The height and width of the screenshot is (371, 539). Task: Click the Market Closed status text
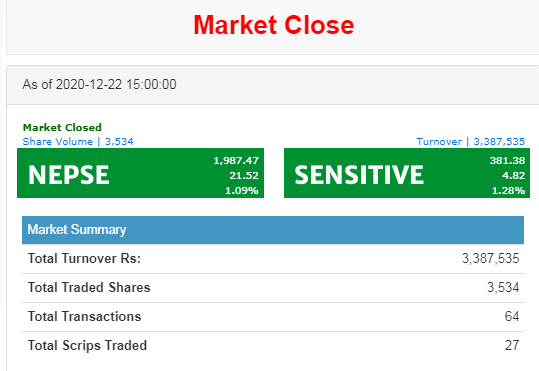coord(62,128)
